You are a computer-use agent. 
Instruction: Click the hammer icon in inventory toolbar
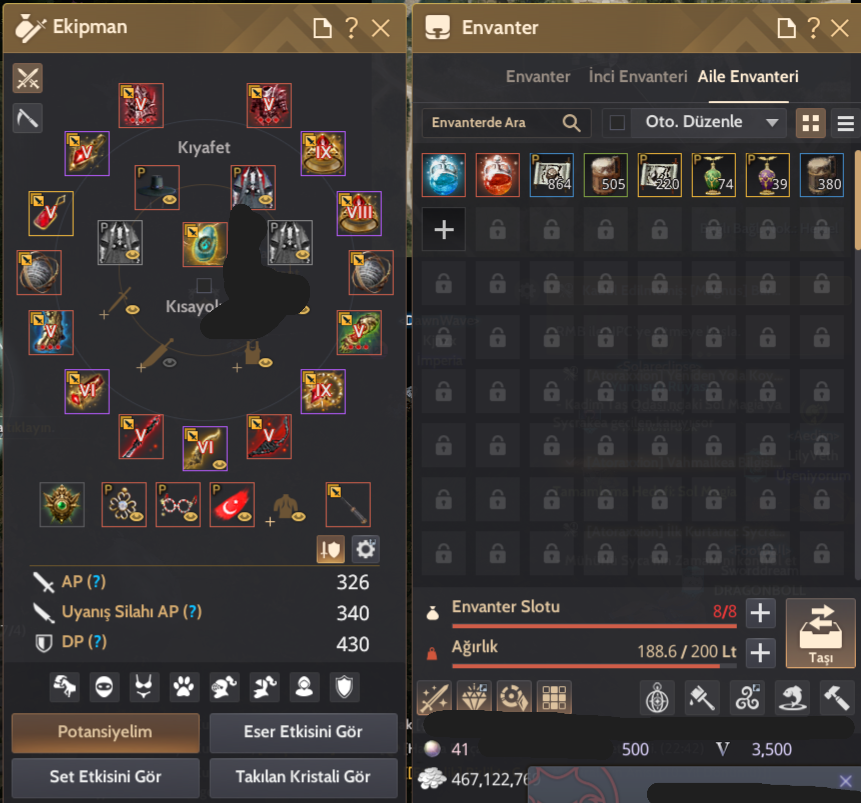(x=836, y=697)
